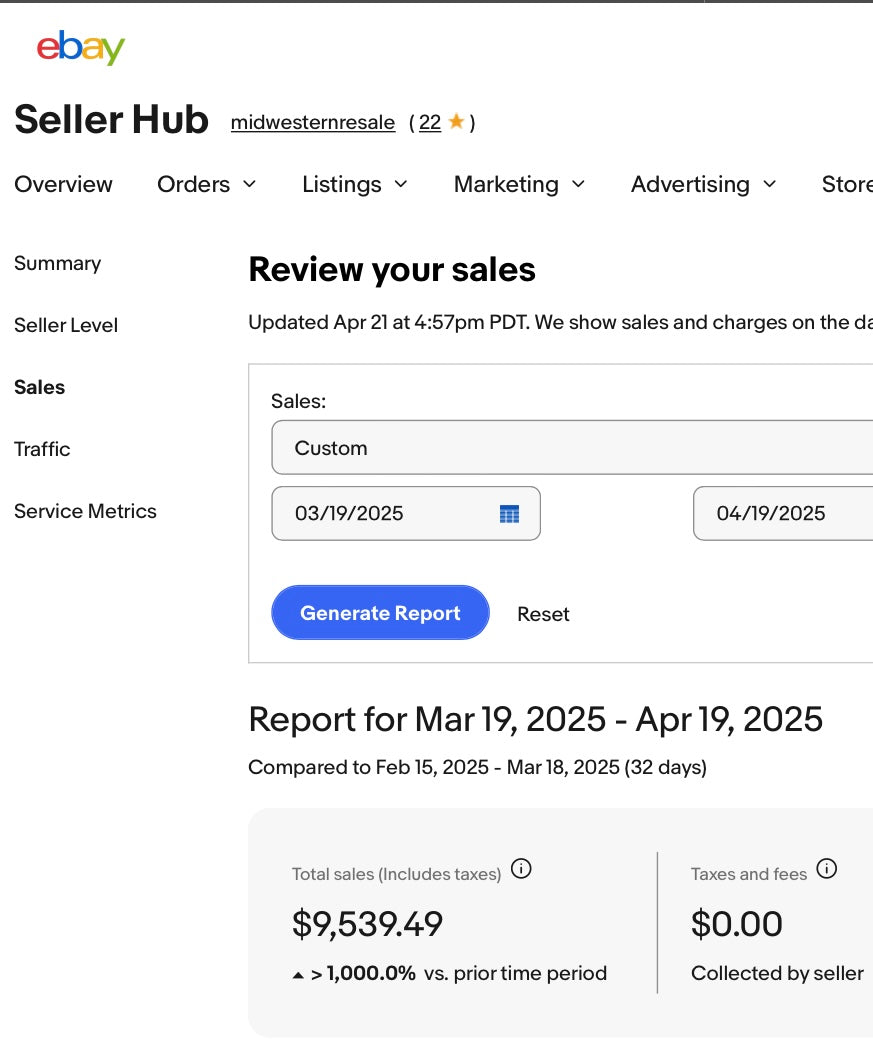This screenshot has width=873, height=1051.
Task: Click the 04/19/2025 end date field
Action: click(x=783, y=513)
